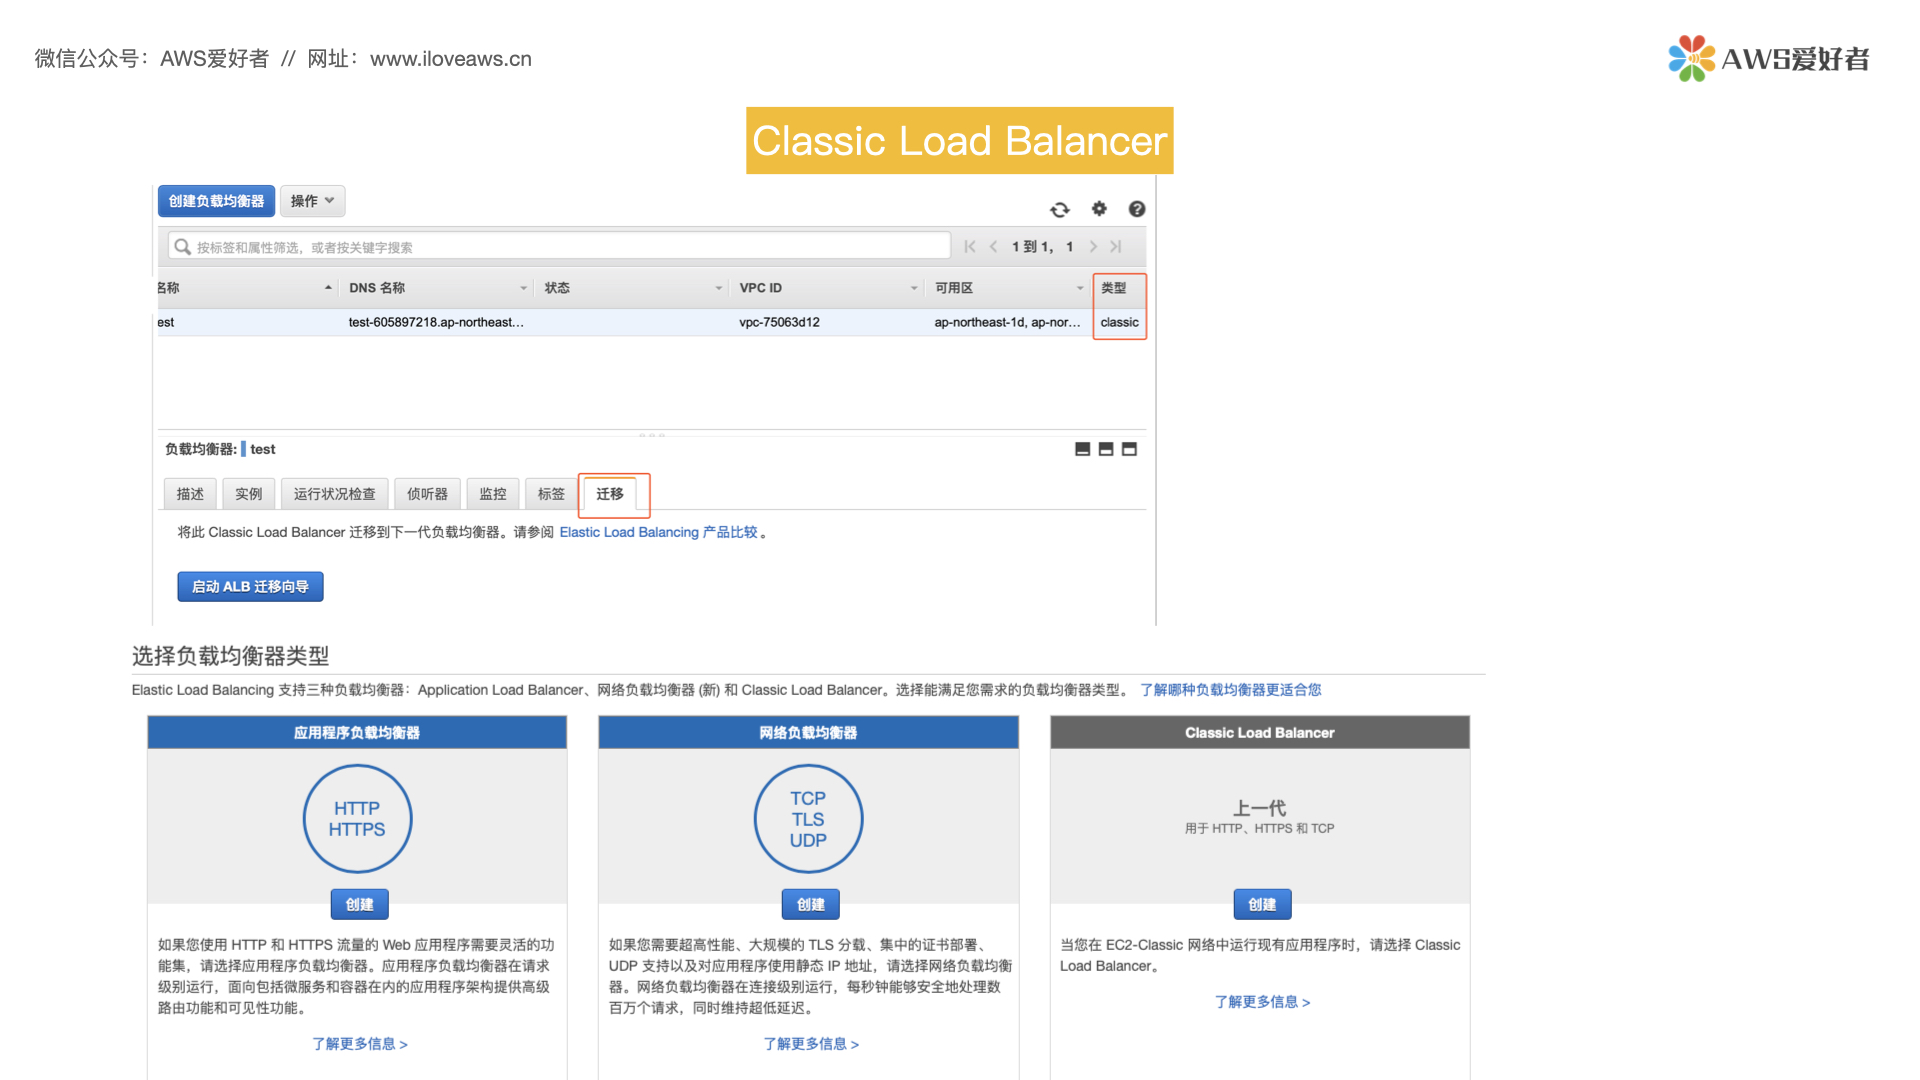Open the settings gear icon
1920x1080 pixels.
click(1099, 208)
